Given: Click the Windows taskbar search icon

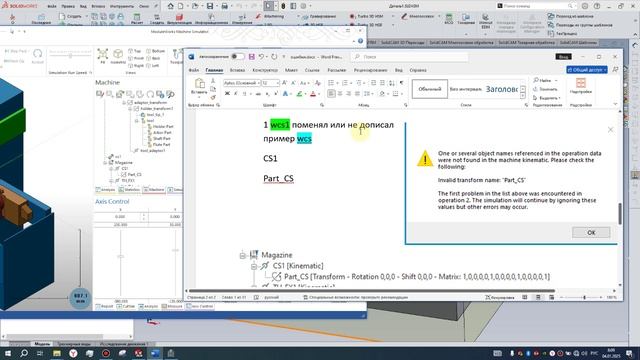Looking at the screenshot, I should [24, 353].
